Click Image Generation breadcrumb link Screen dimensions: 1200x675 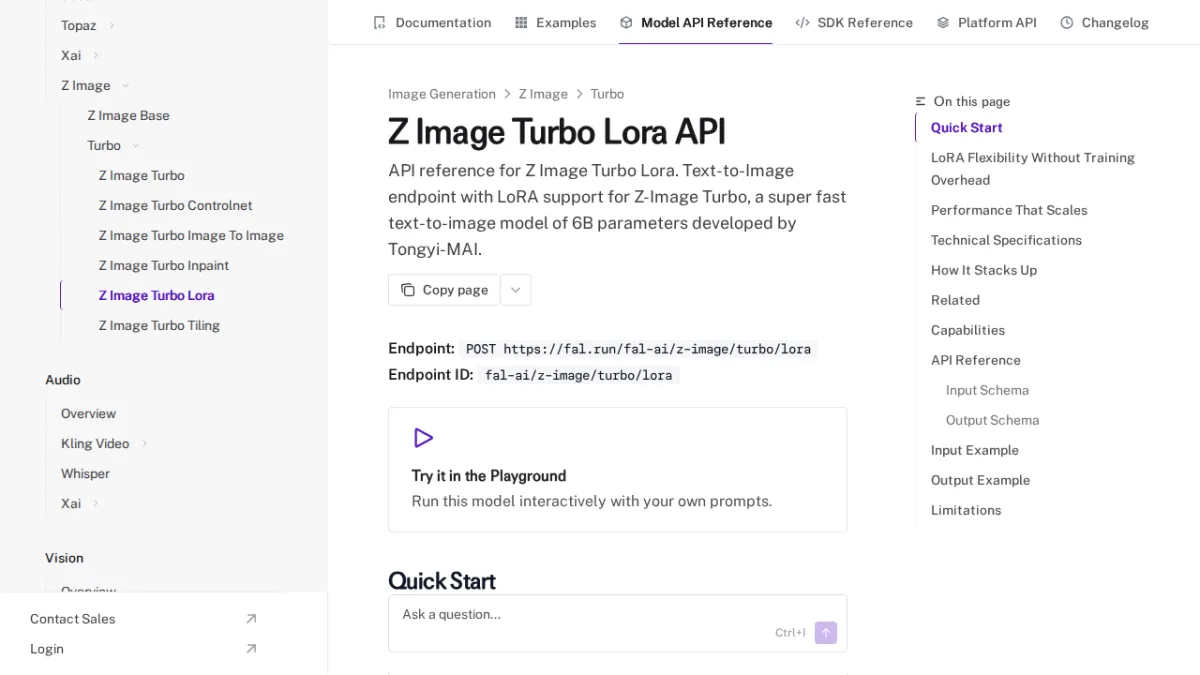pos(442,94)
